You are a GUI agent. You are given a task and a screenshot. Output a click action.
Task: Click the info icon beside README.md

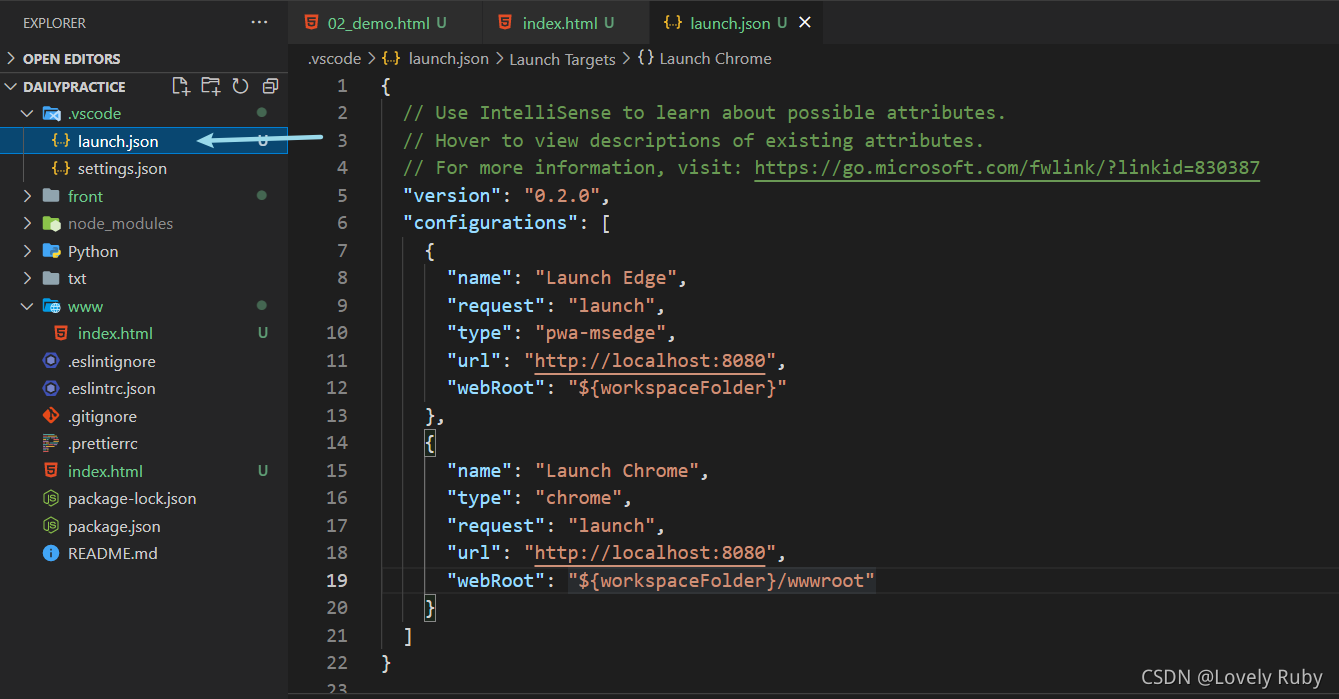[x=51, y=554]
